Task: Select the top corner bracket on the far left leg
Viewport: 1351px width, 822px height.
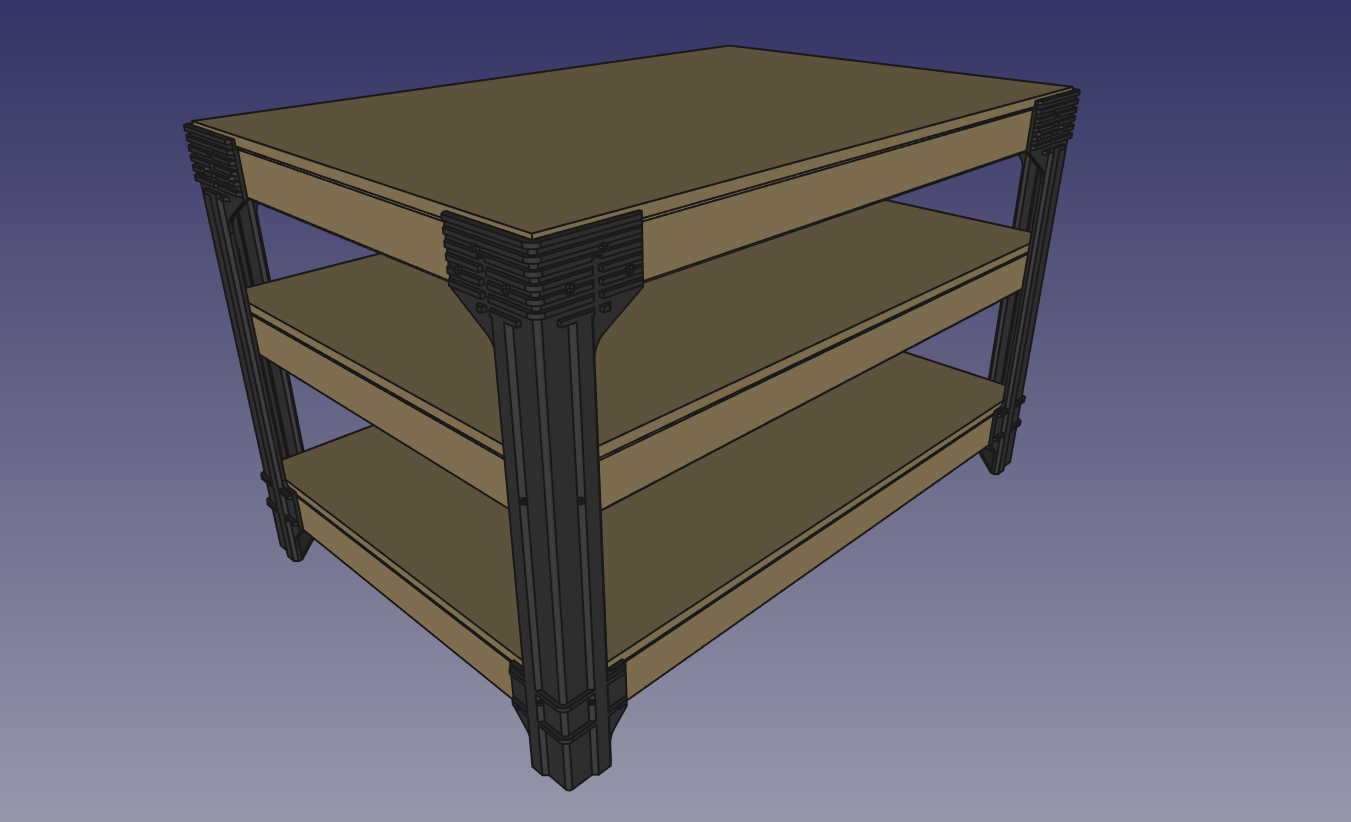Action: (x=215, y=162)
